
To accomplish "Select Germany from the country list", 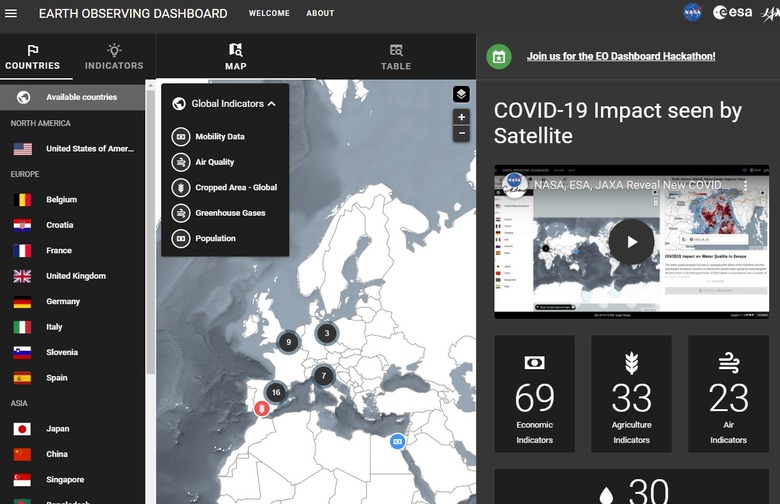I will (62, 302).
